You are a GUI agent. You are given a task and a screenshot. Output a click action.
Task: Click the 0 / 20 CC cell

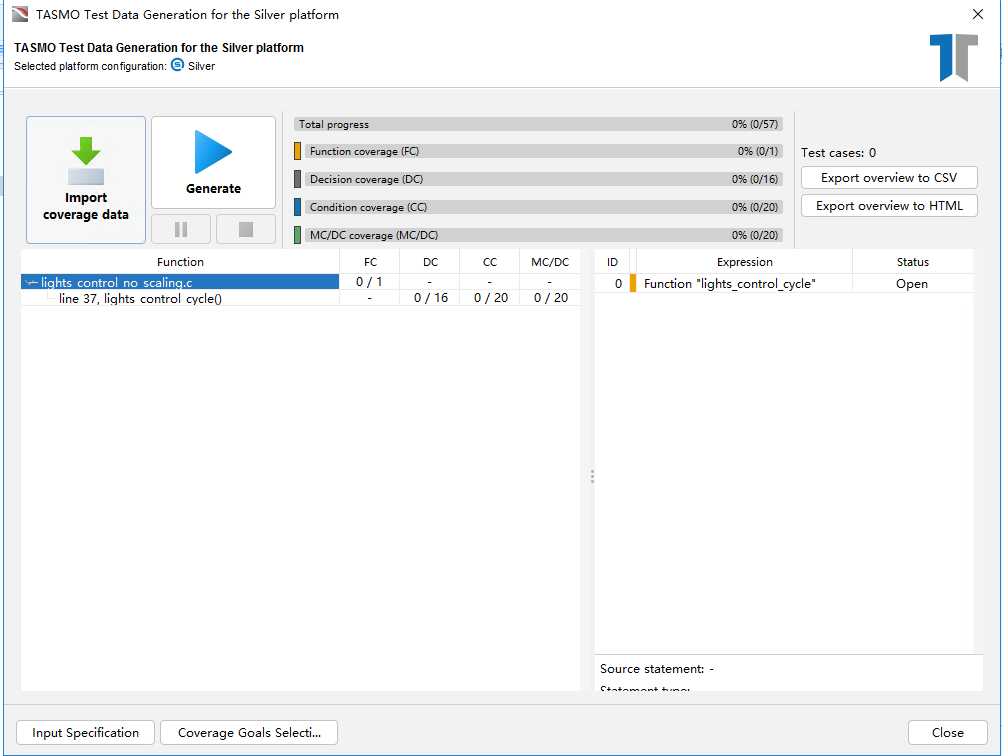click(490, 298)
